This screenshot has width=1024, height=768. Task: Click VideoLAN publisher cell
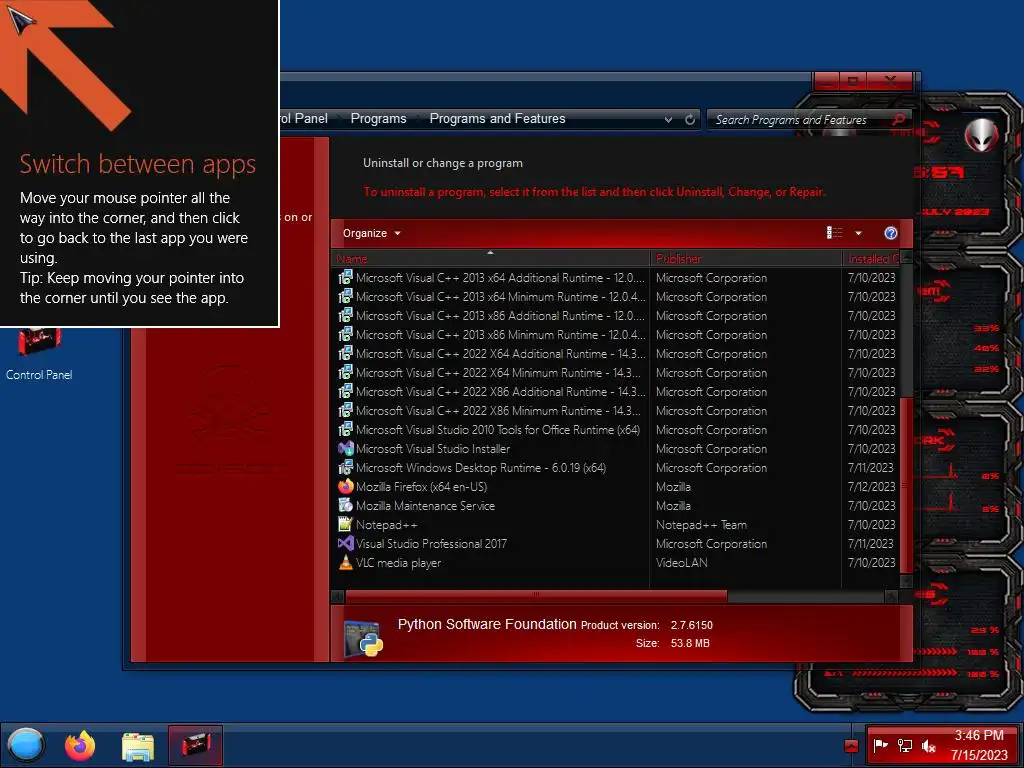pos(682,562)
